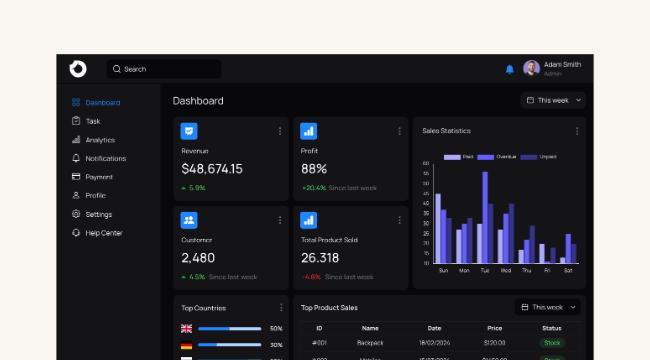Viewport: 650px width, 360px height.
Task: Click the United Kingdom flag icon
Action: [187, 328]
